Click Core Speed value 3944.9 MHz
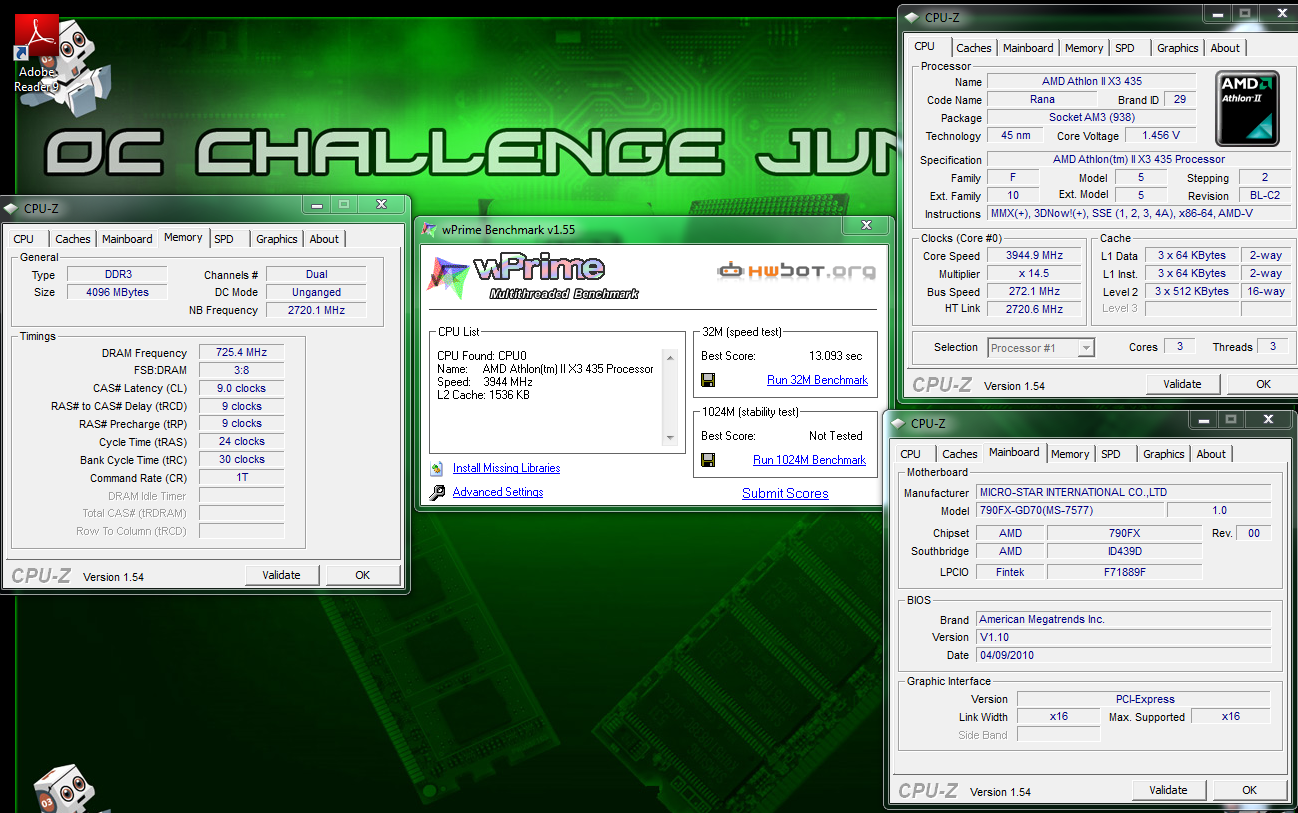 1034,255
